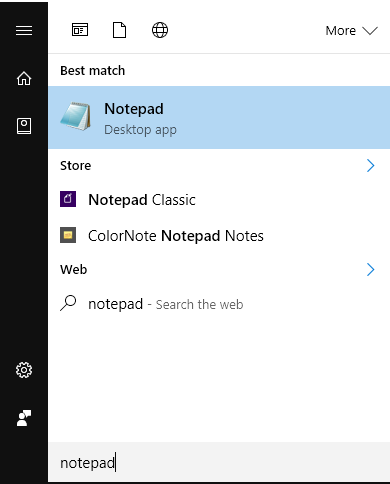Viewport: 390px width, 484px height.
Task: Expand the More filters dropdown
Action: point(351,31)
